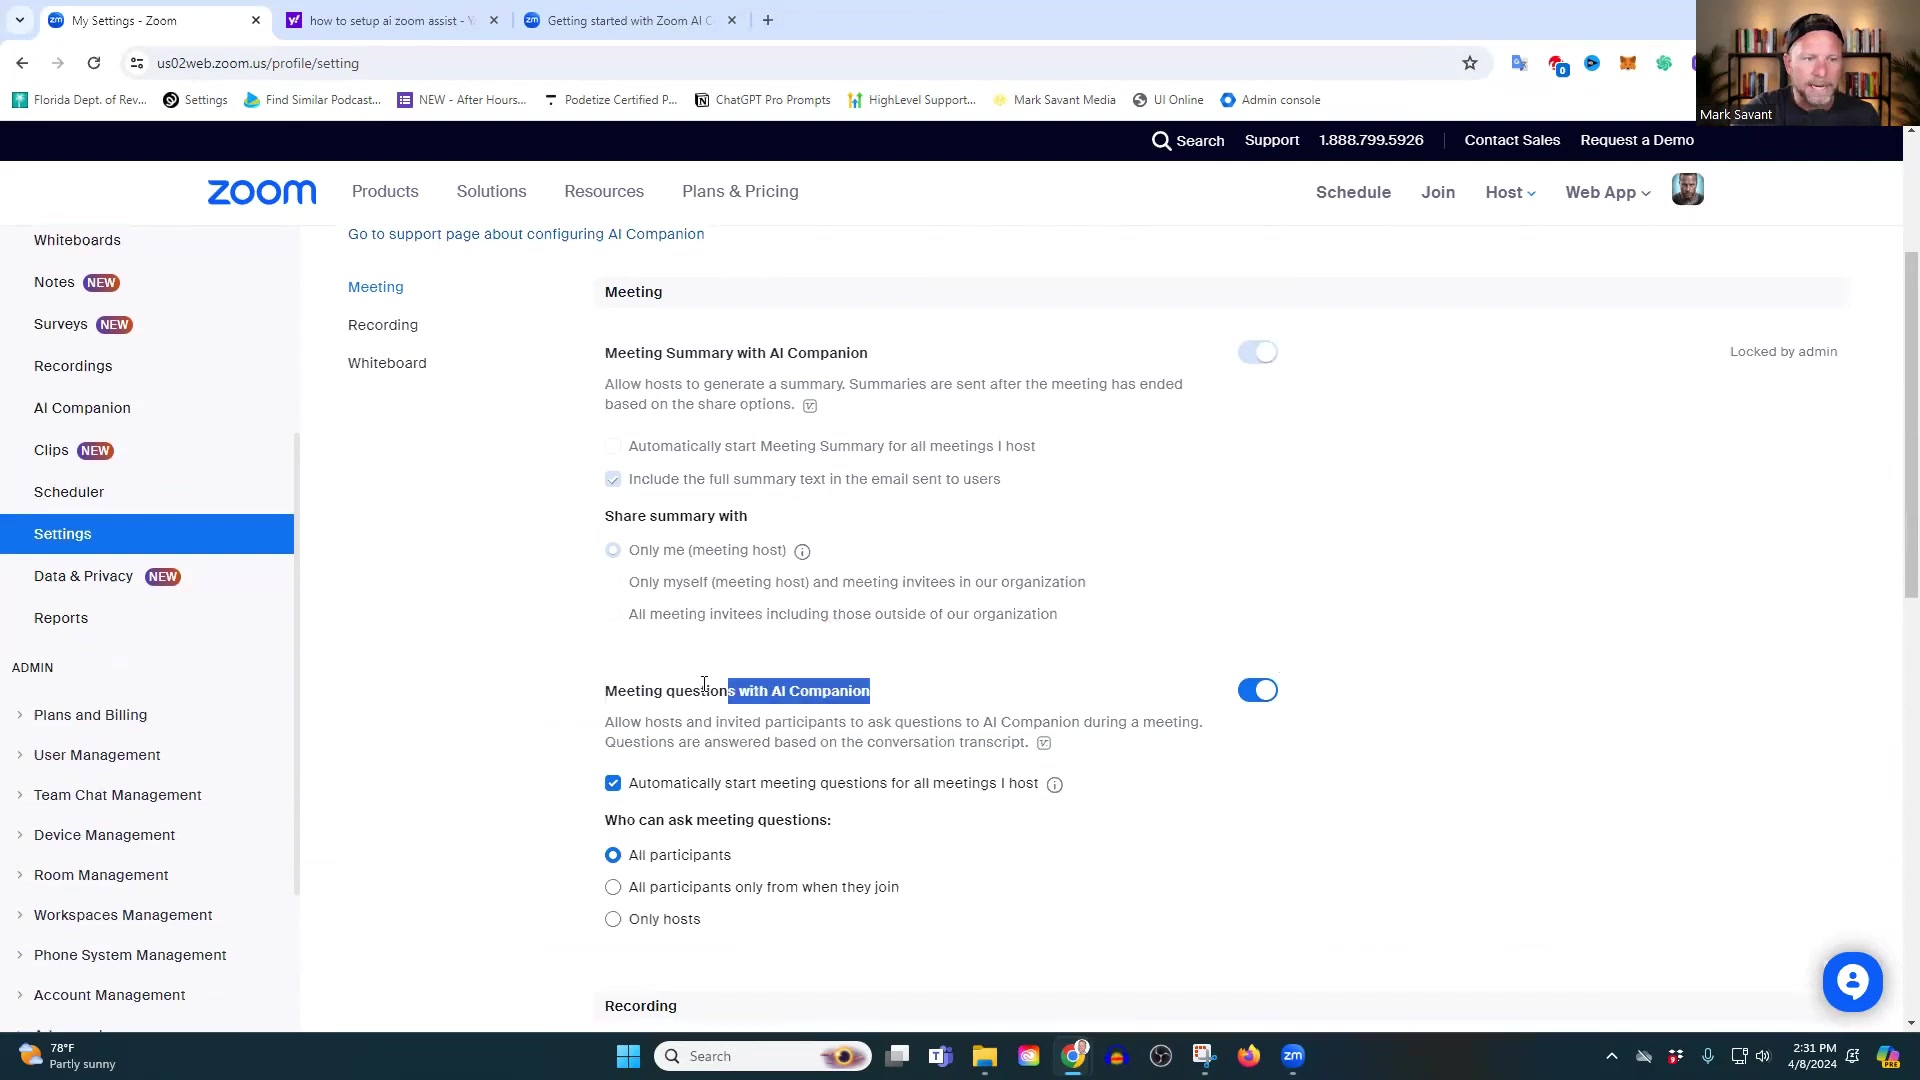Open the profile avatar in Zoom header
Viewport: 1920px width, 1080px height.
click(x=1687, y=190)
